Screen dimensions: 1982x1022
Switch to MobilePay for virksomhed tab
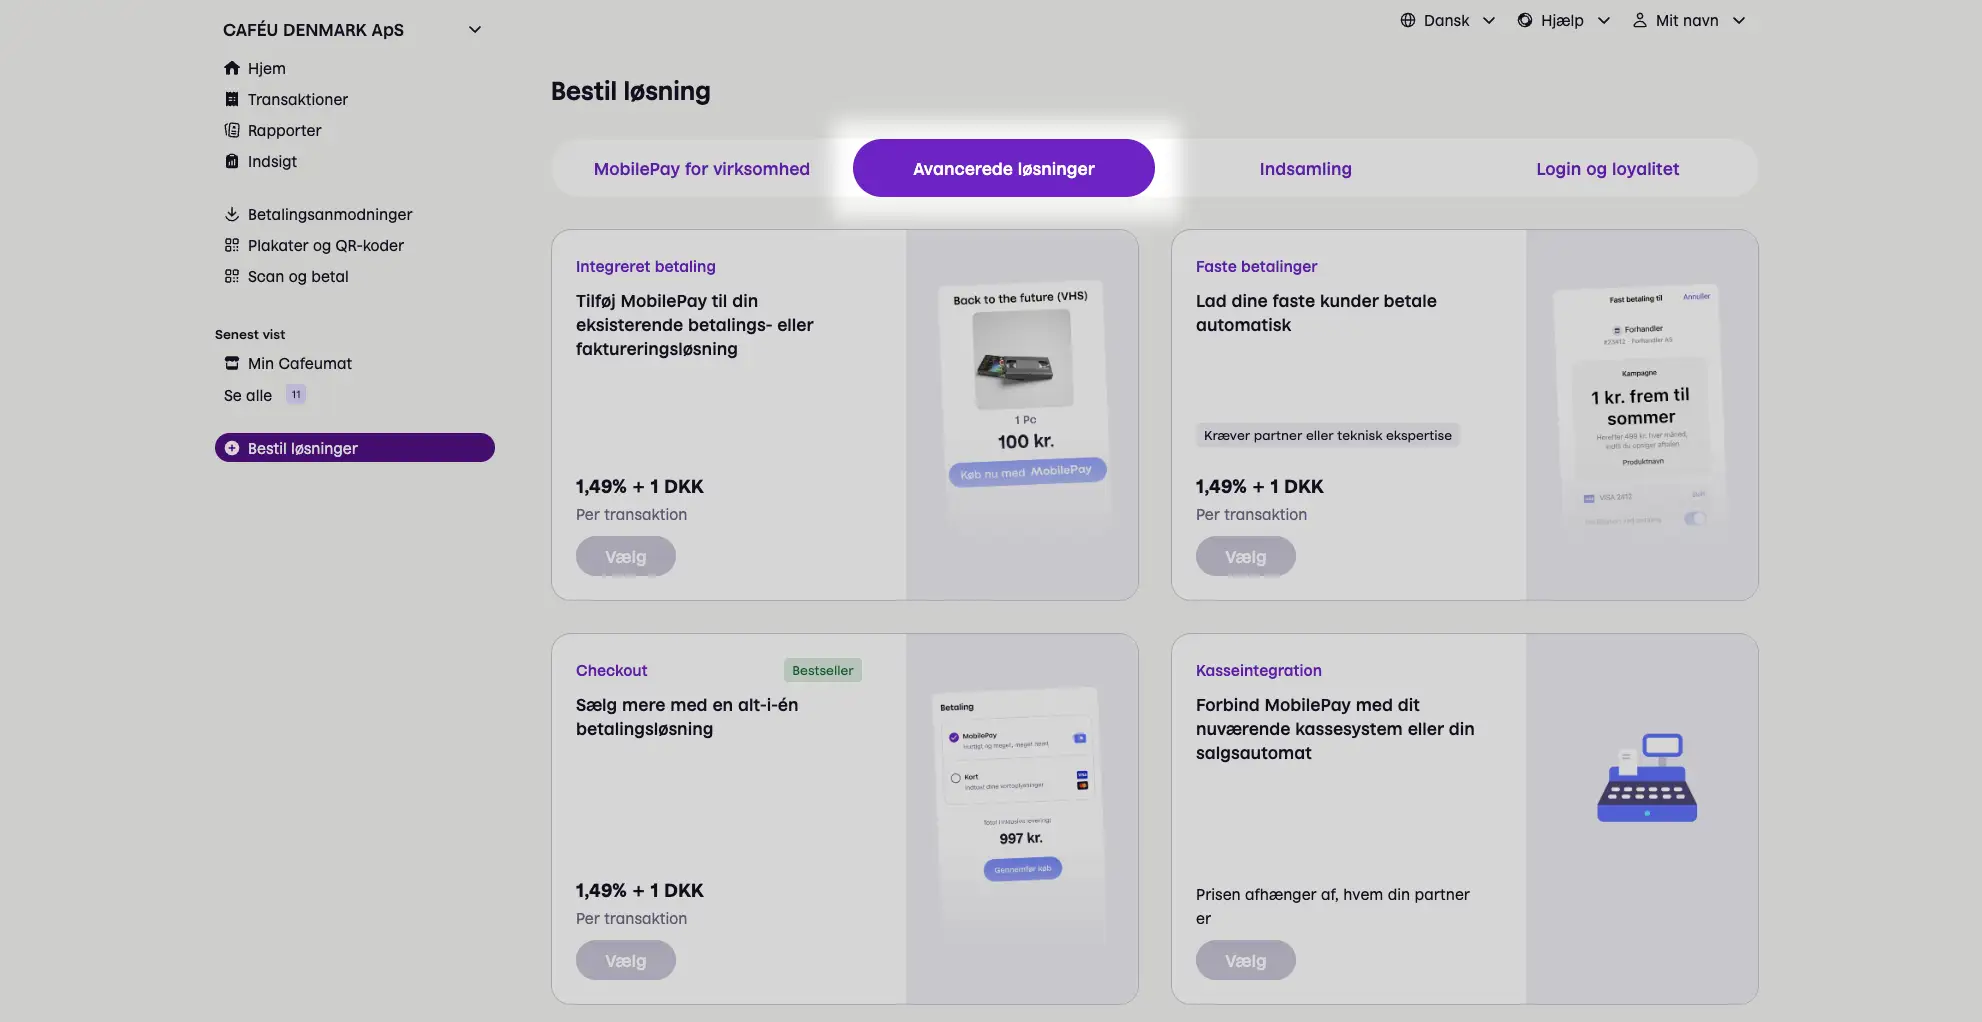[x=701, y=169]
